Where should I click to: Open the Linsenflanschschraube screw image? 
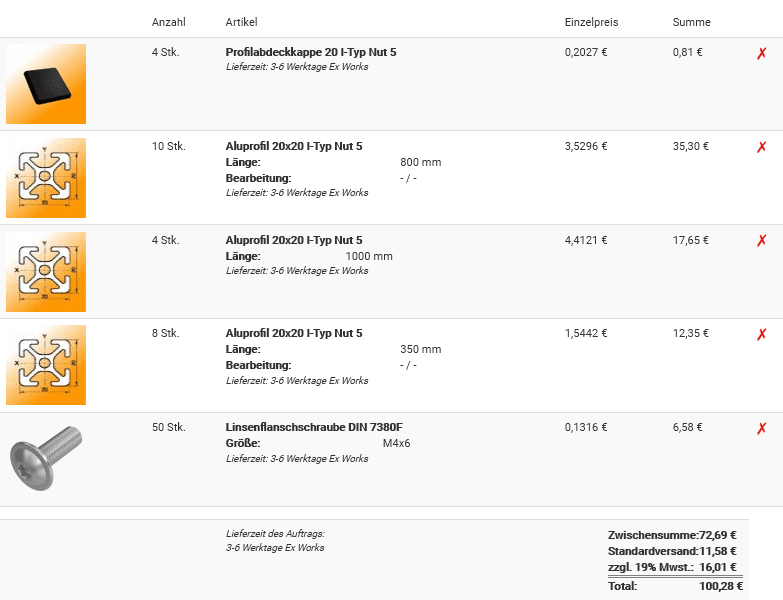46,458
